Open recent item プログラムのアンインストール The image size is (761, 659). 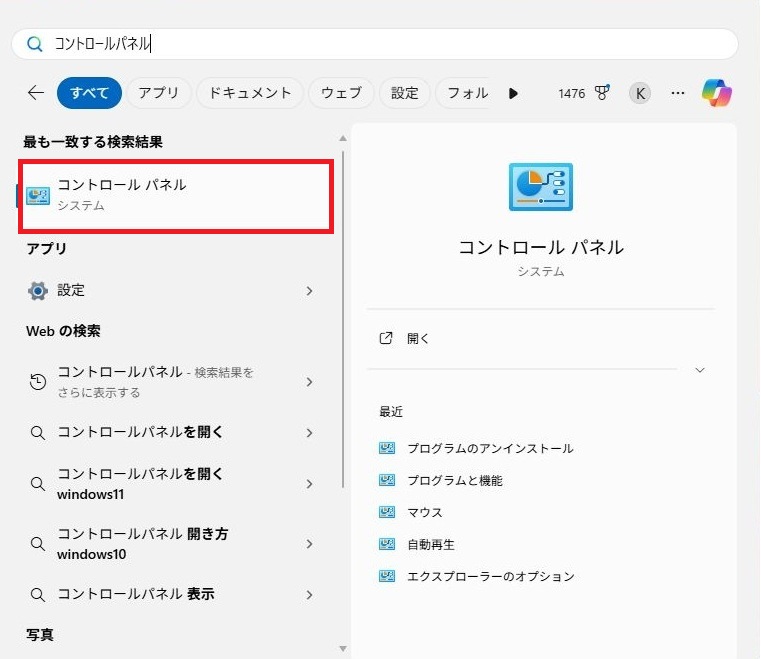(x=490, y=448)
